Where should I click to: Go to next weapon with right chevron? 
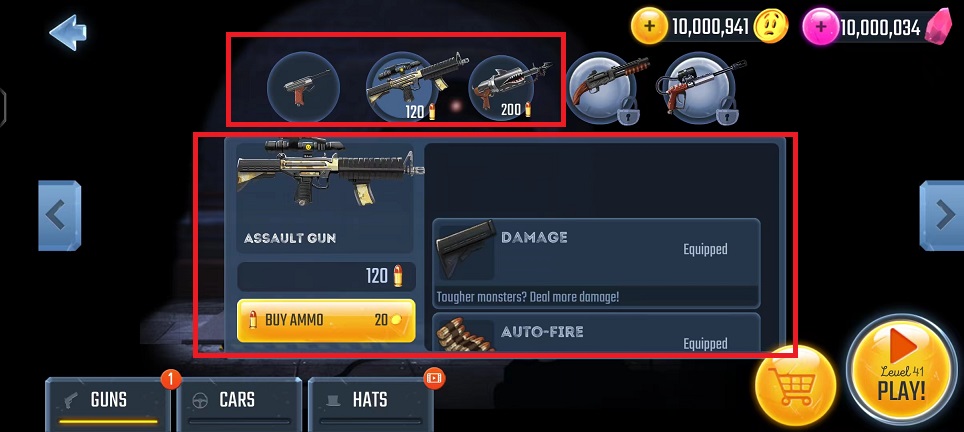point(941,215)
